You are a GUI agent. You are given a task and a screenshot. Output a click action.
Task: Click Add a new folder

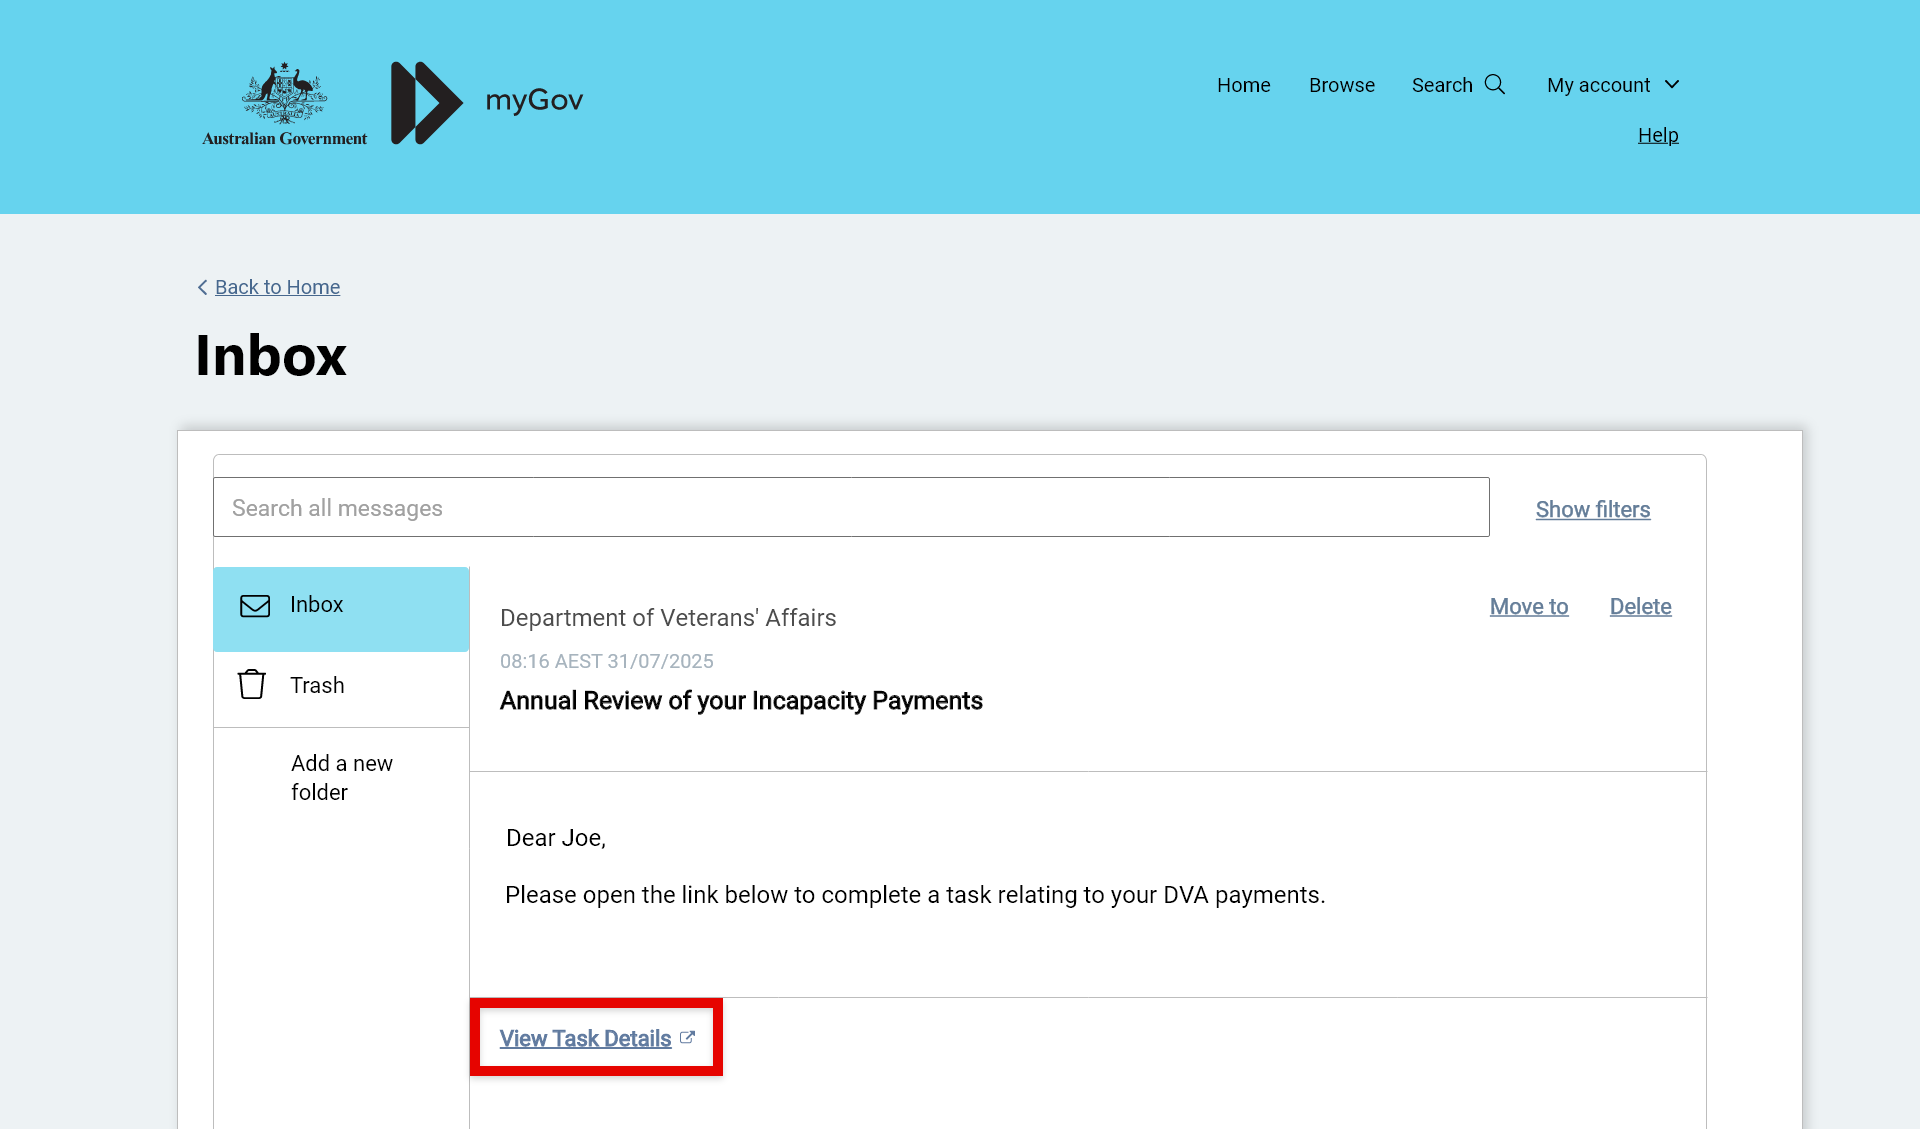(342, 777)
